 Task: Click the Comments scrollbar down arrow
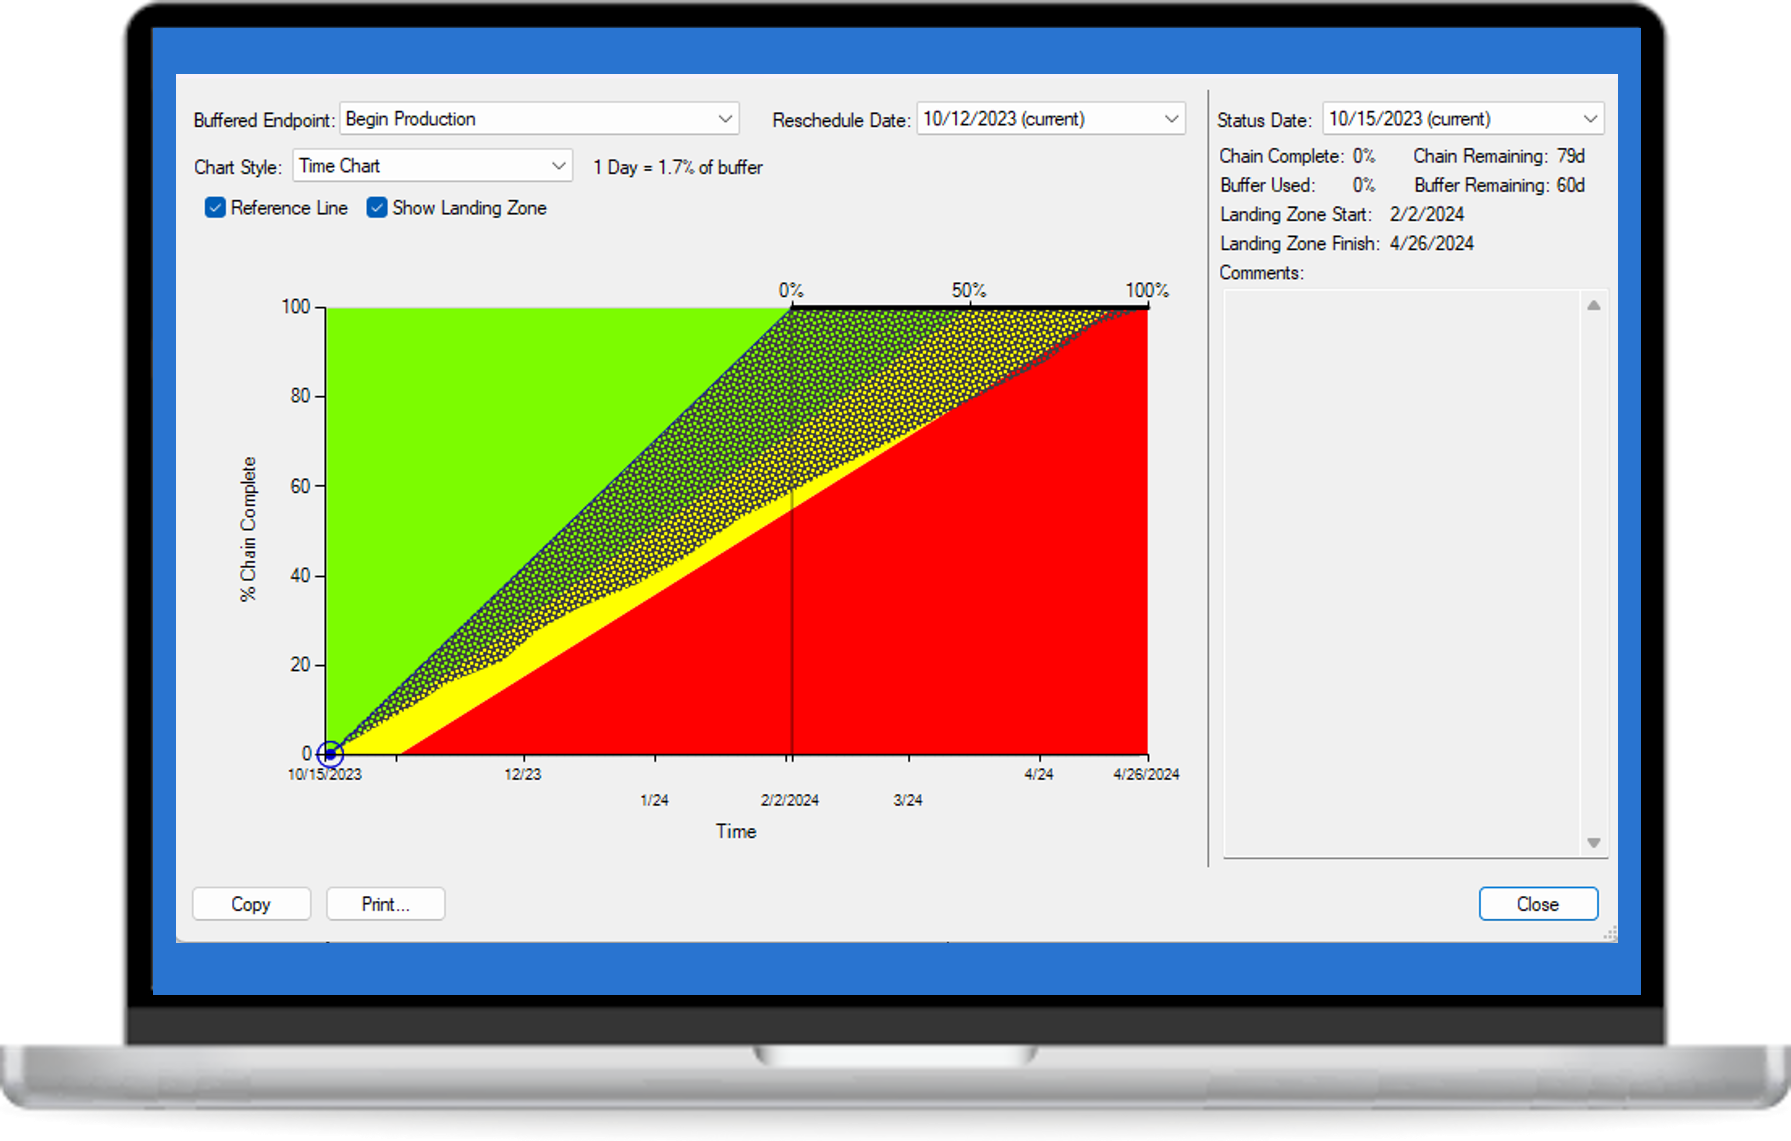pos(1595,841)
